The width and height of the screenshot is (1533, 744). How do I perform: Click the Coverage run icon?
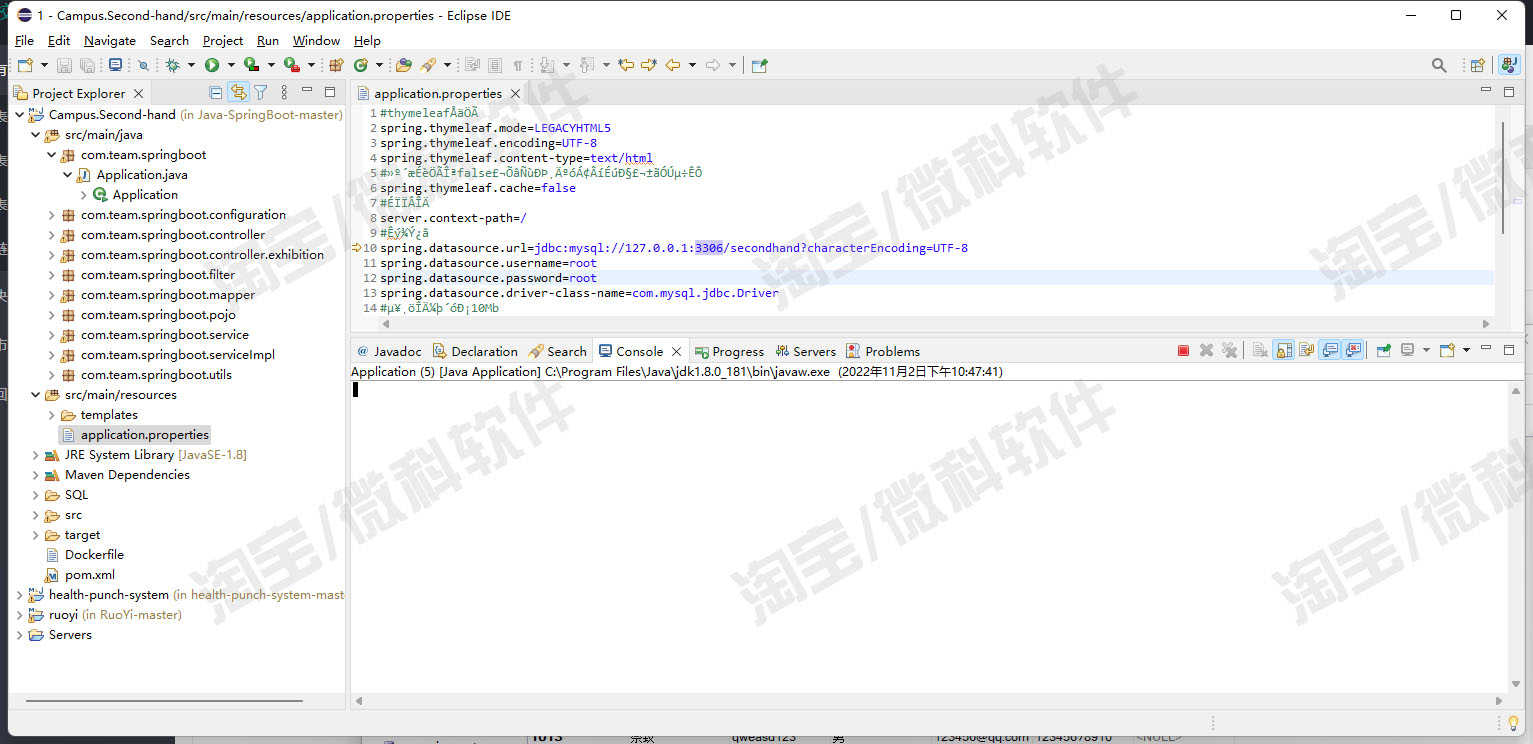tap(251, 65)
